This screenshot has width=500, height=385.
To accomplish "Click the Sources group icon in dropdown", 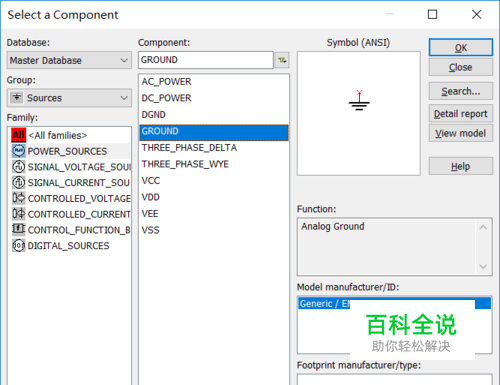I will (x=17, y=98).
